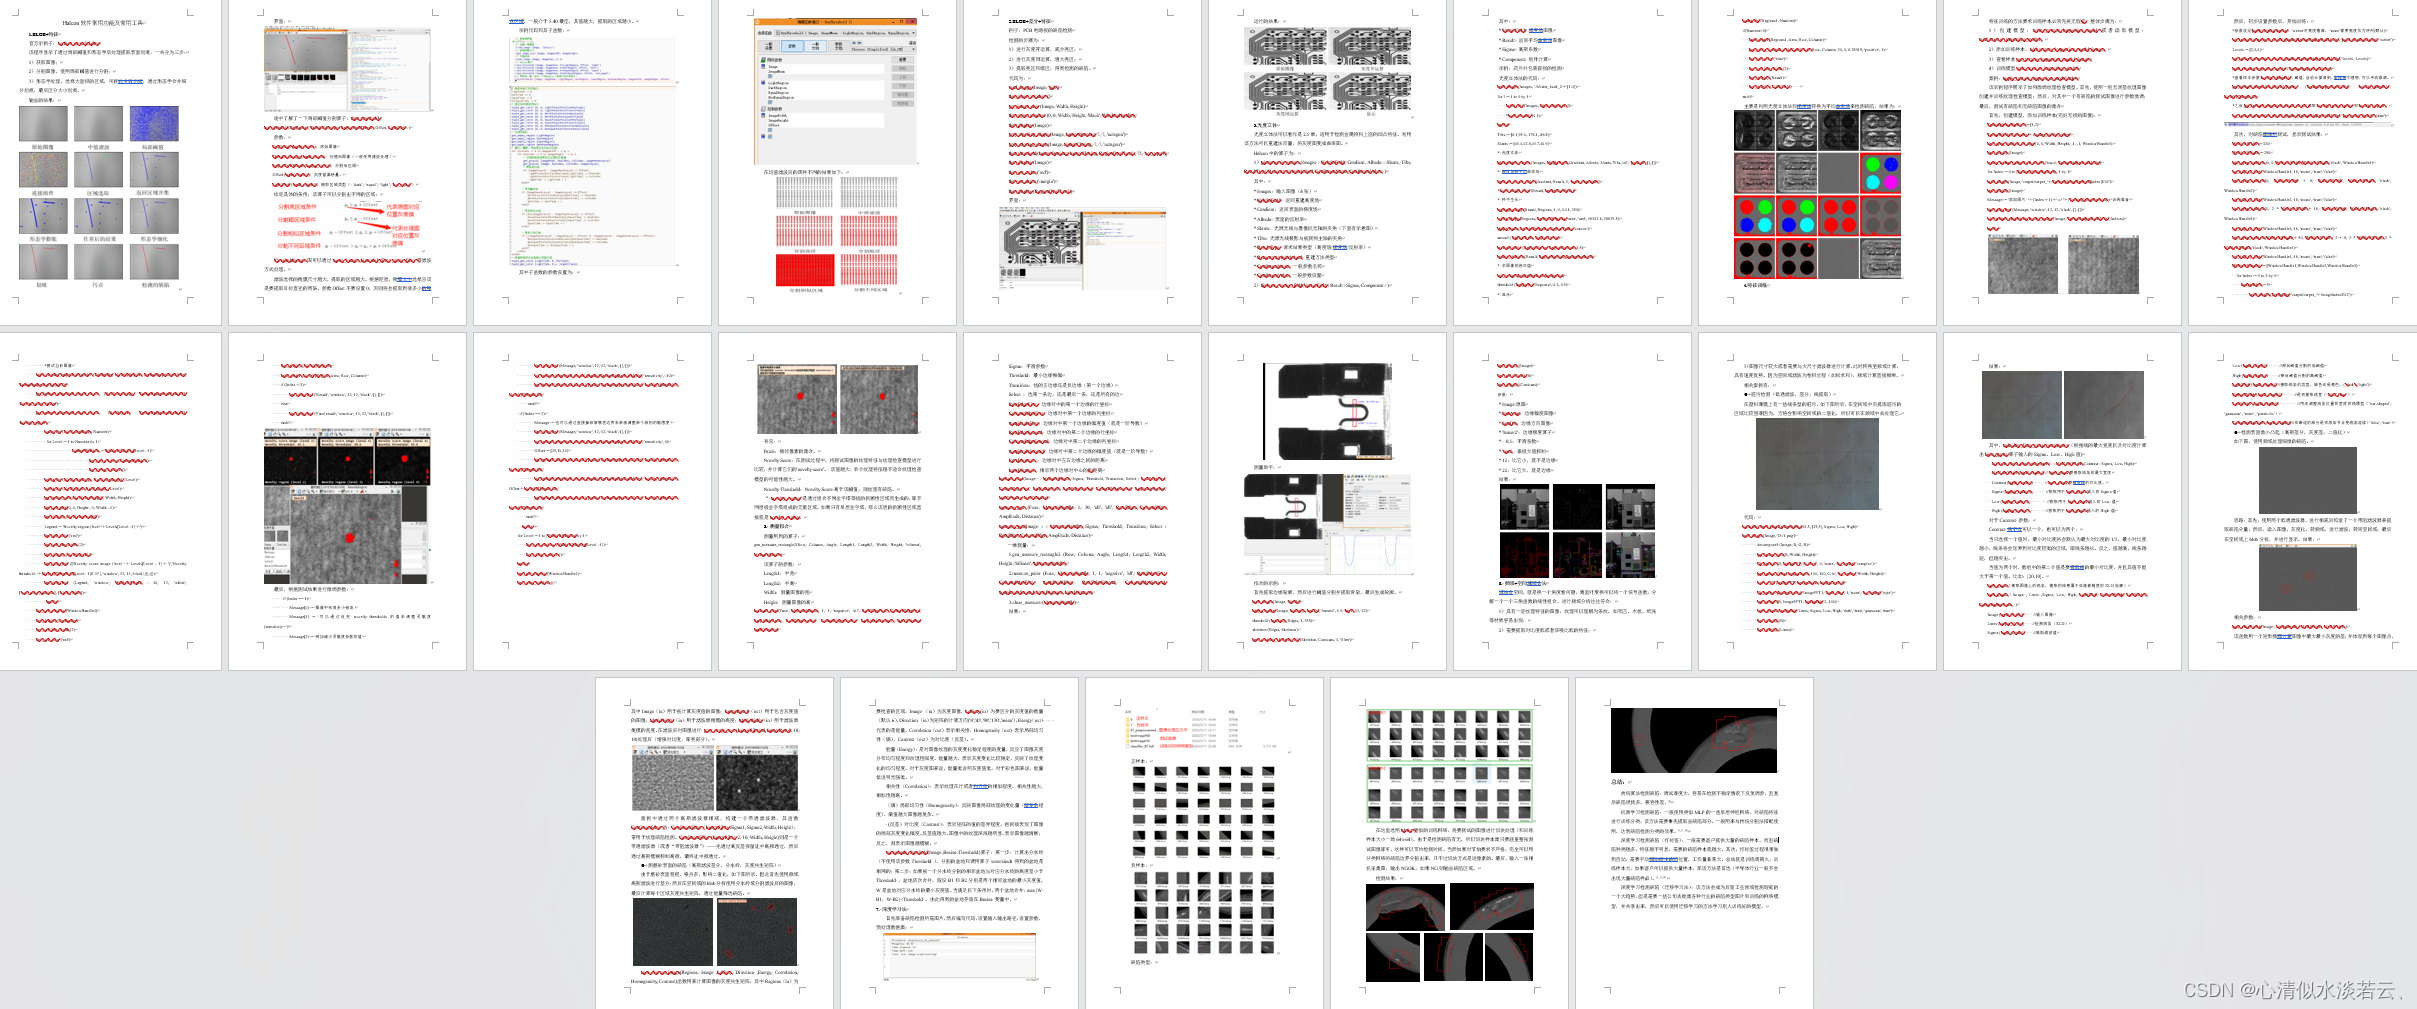The width and height of the screenshot is (2417, 1009).
Task: Click the code text on page ten
Action: point(2310,160)
